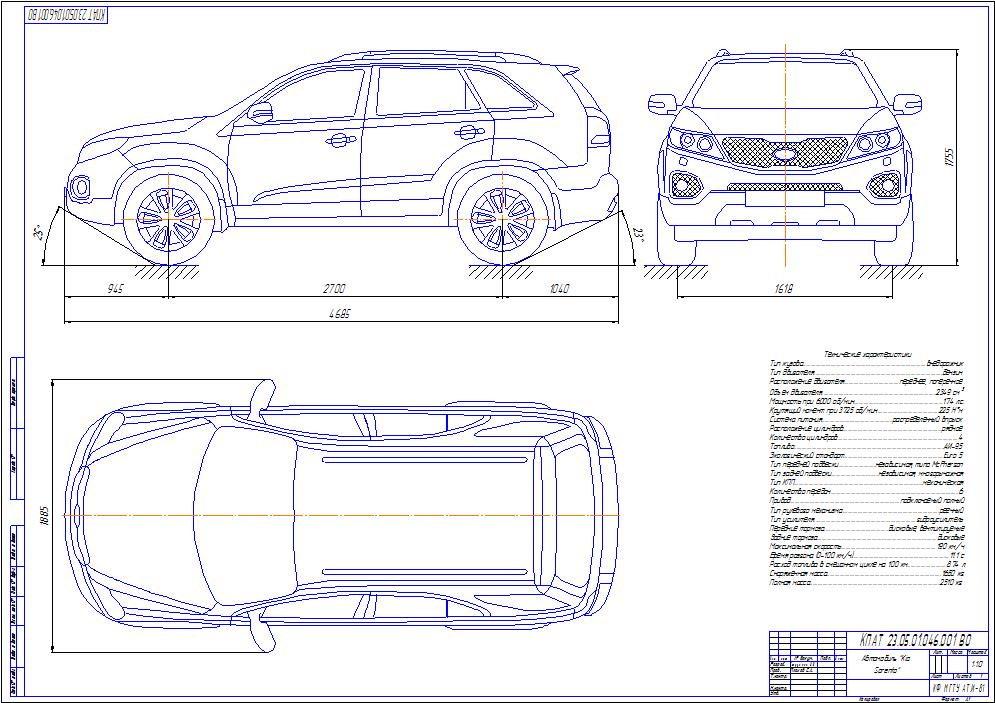Select the 945 front overhang dimension

pyautogui.click(x=115, y=289)
